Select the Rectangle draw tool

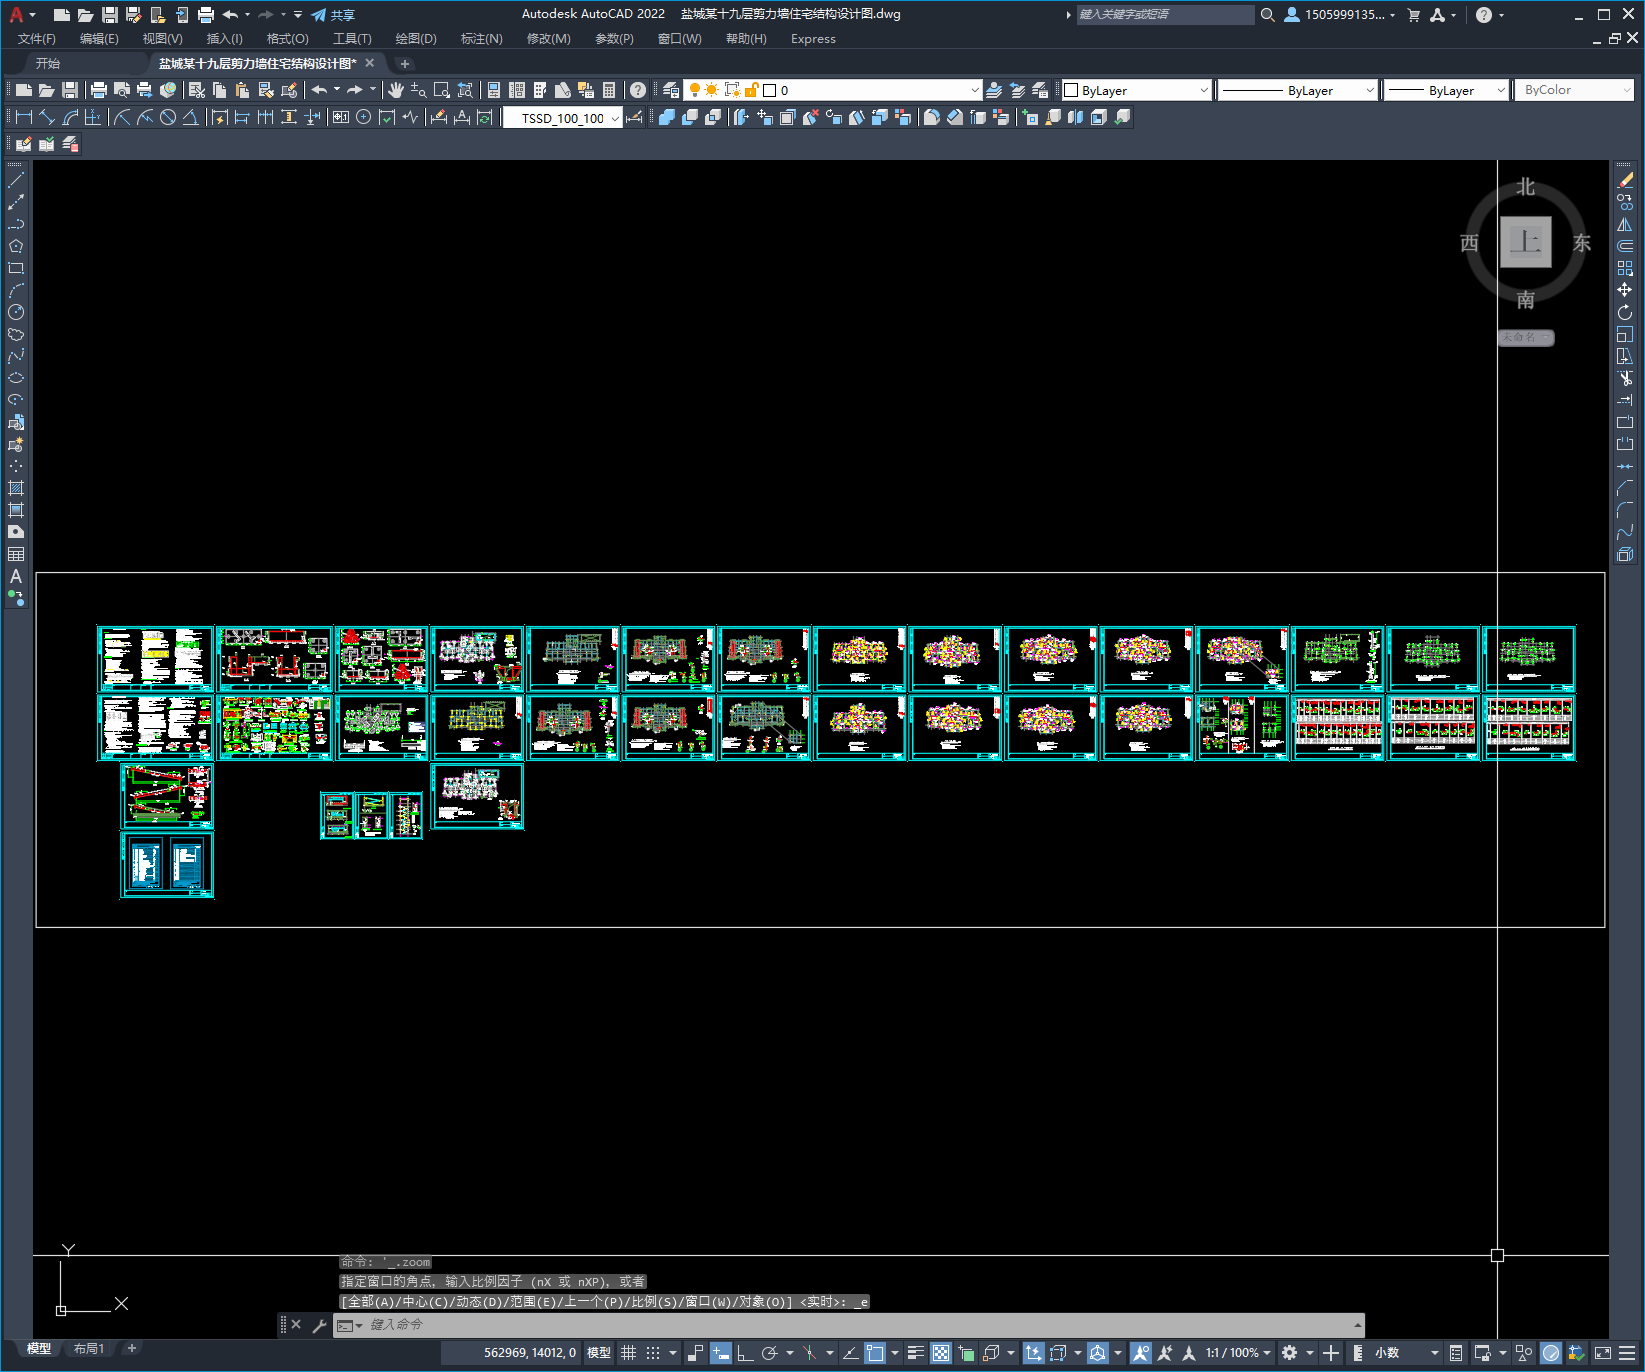click(16, 268)
